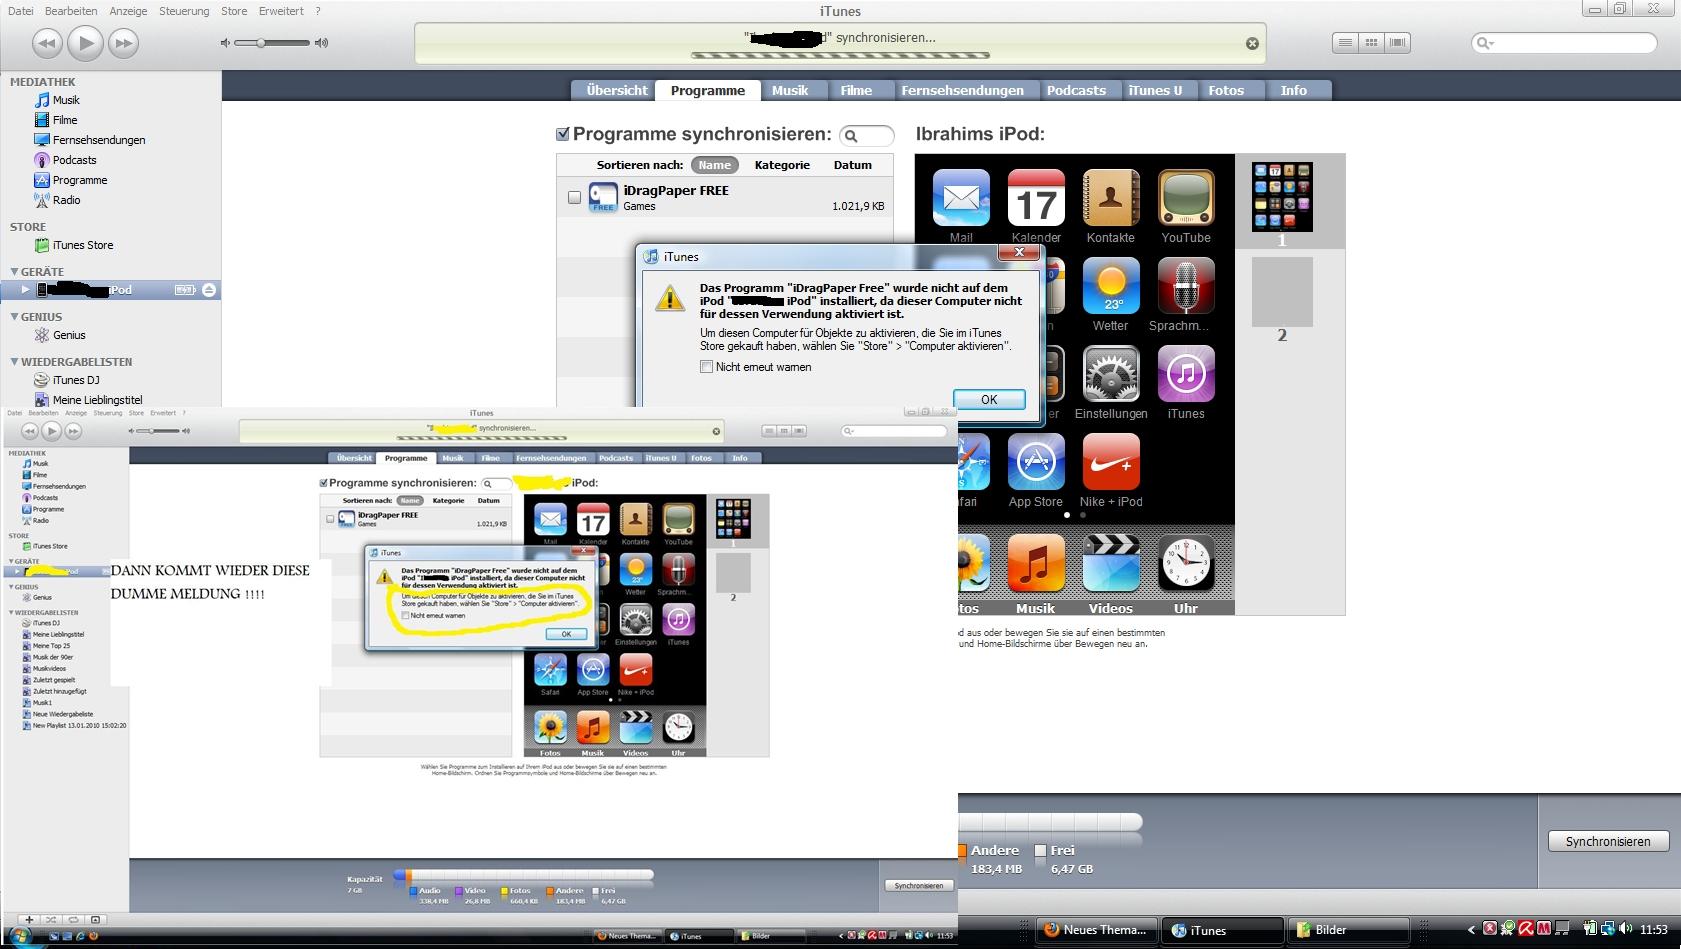Open Programme in the sidebar
The height and width of the screenshot is (949, 1681).
click(79, 180)
